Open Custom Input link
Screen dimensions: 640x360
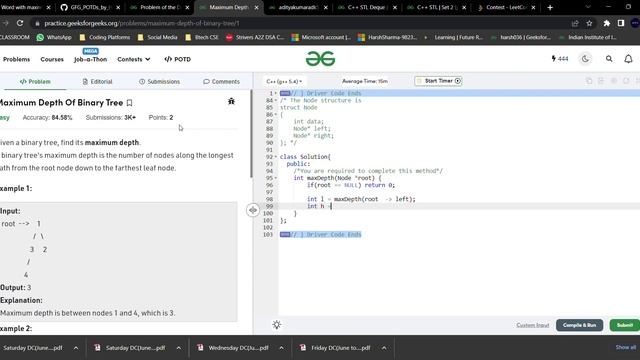click(x=533, y=325)
